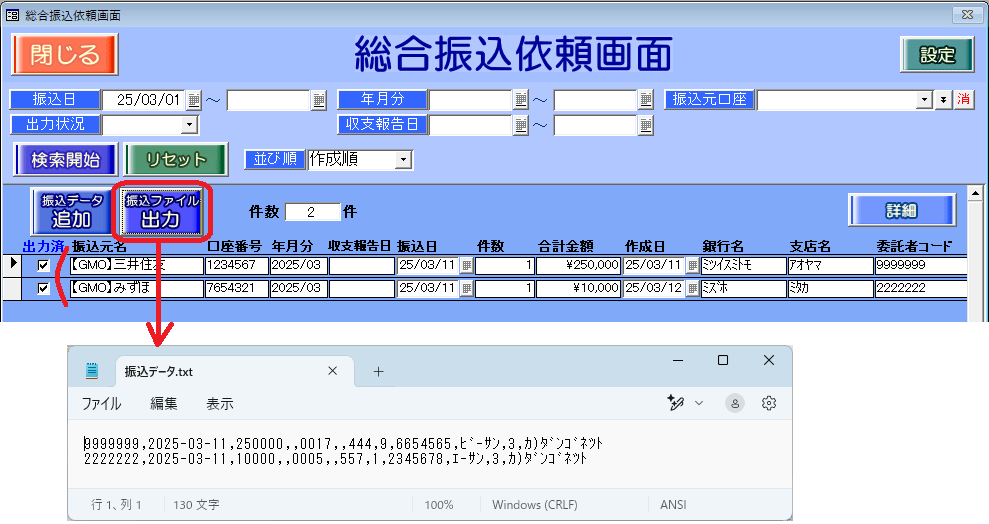Screen dimensions: 989x524
Task: Click the Notepad AI rewrite pen icon
Action: click(x=677, y=403)
